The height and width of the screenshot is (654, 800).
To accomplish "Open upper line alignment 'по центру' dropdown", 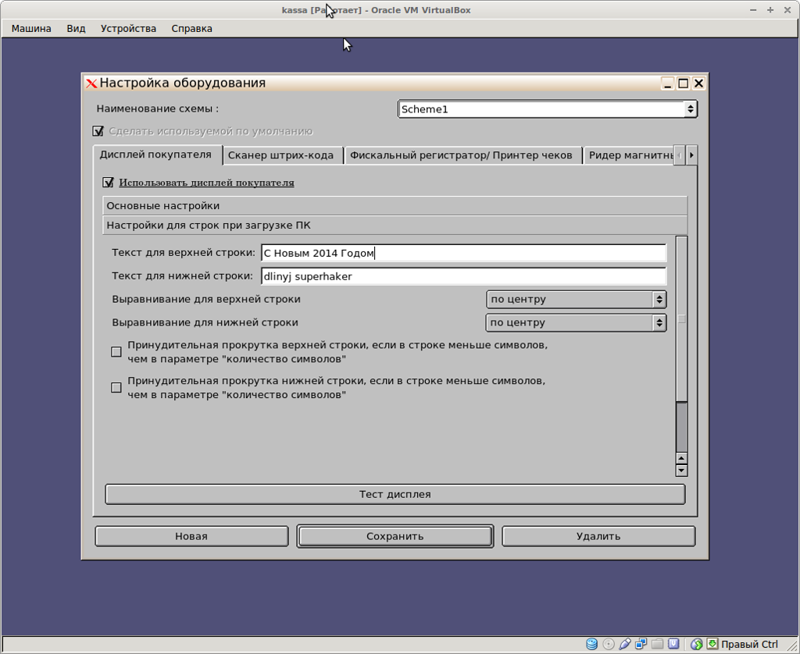I will point(576,299).
